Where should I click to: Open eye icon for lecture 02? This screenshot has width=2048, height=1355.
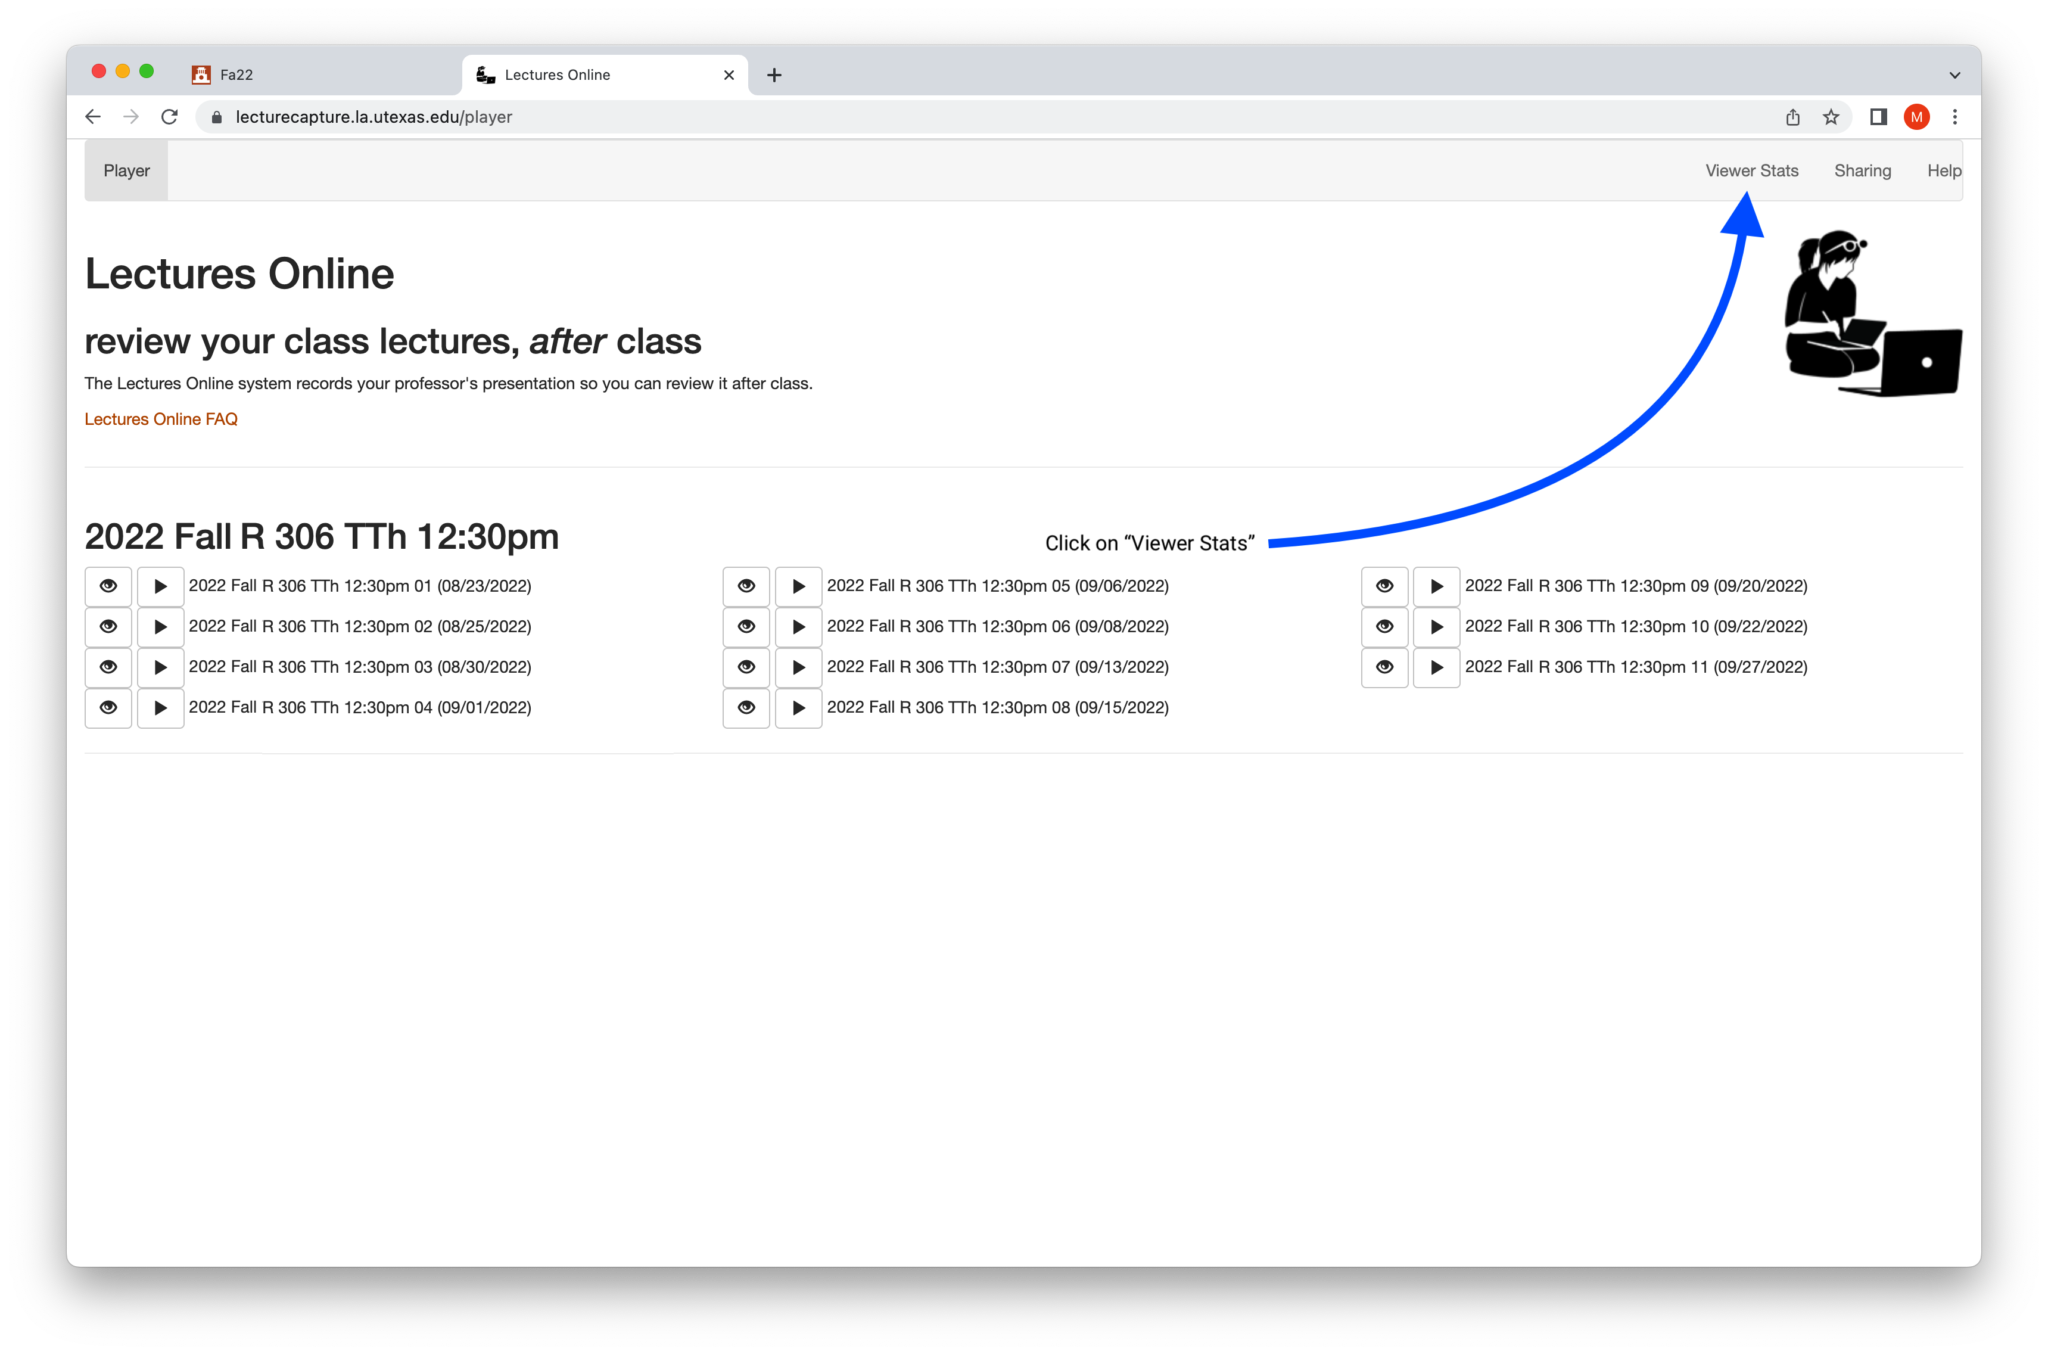coord(108,627)
